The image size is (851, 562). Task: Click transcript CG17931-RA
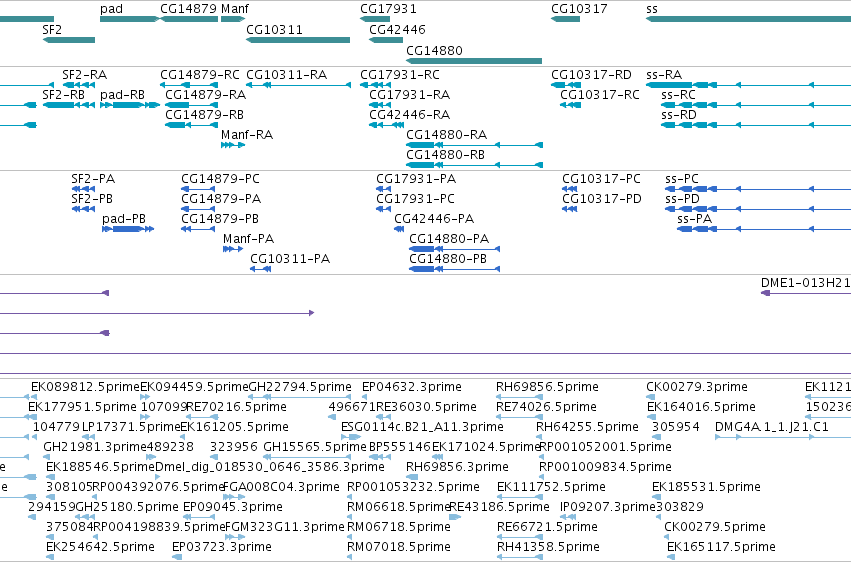(x=410, y=94)
